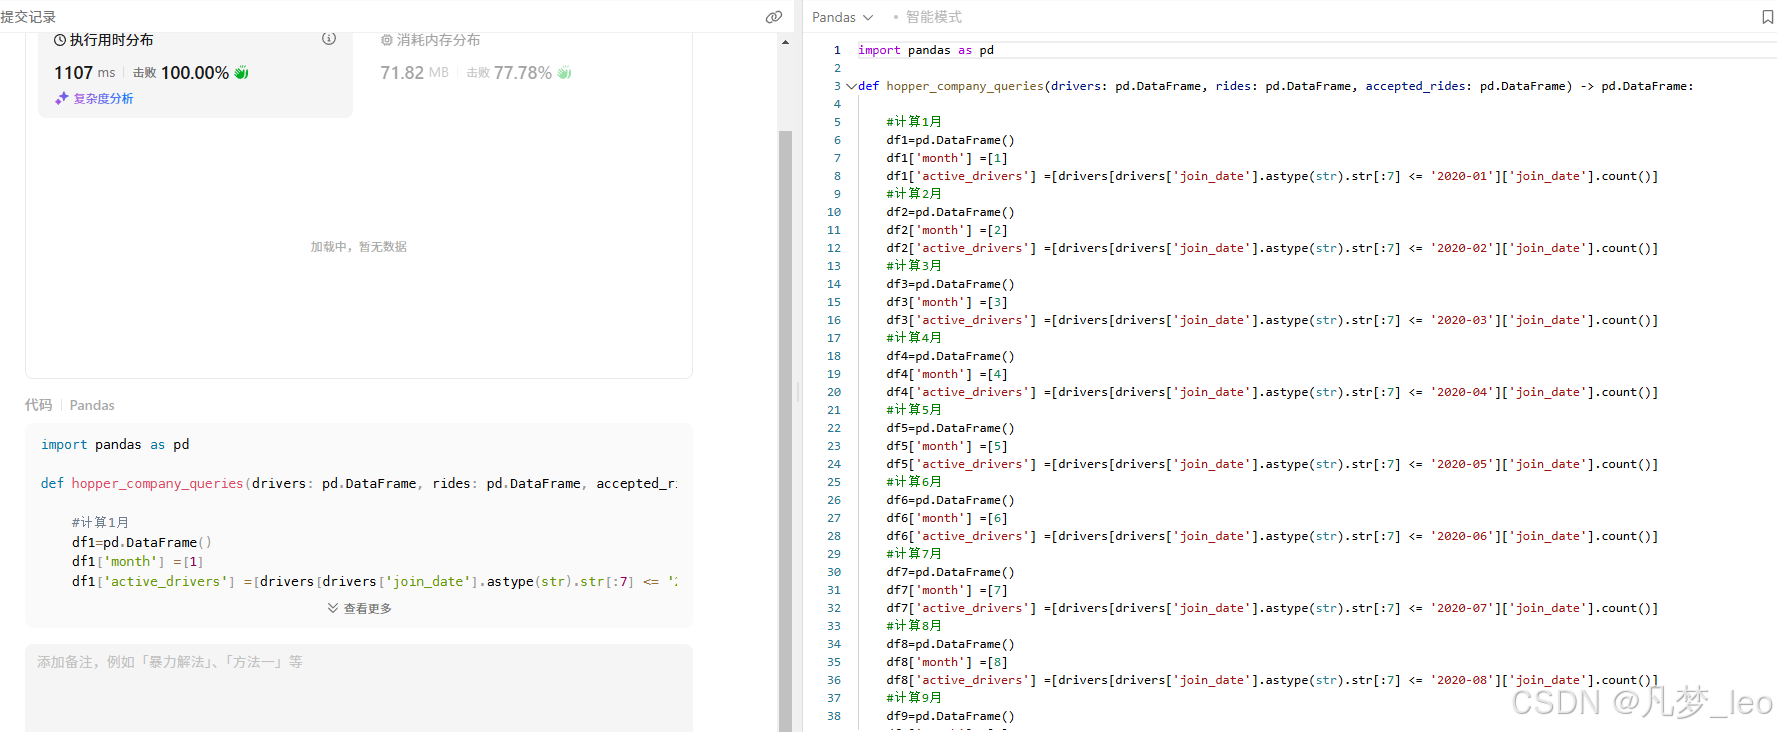This screenshot has height=732, width=1777.
Task: Open the Pandas language dropdown
Action: coord(842,17)
